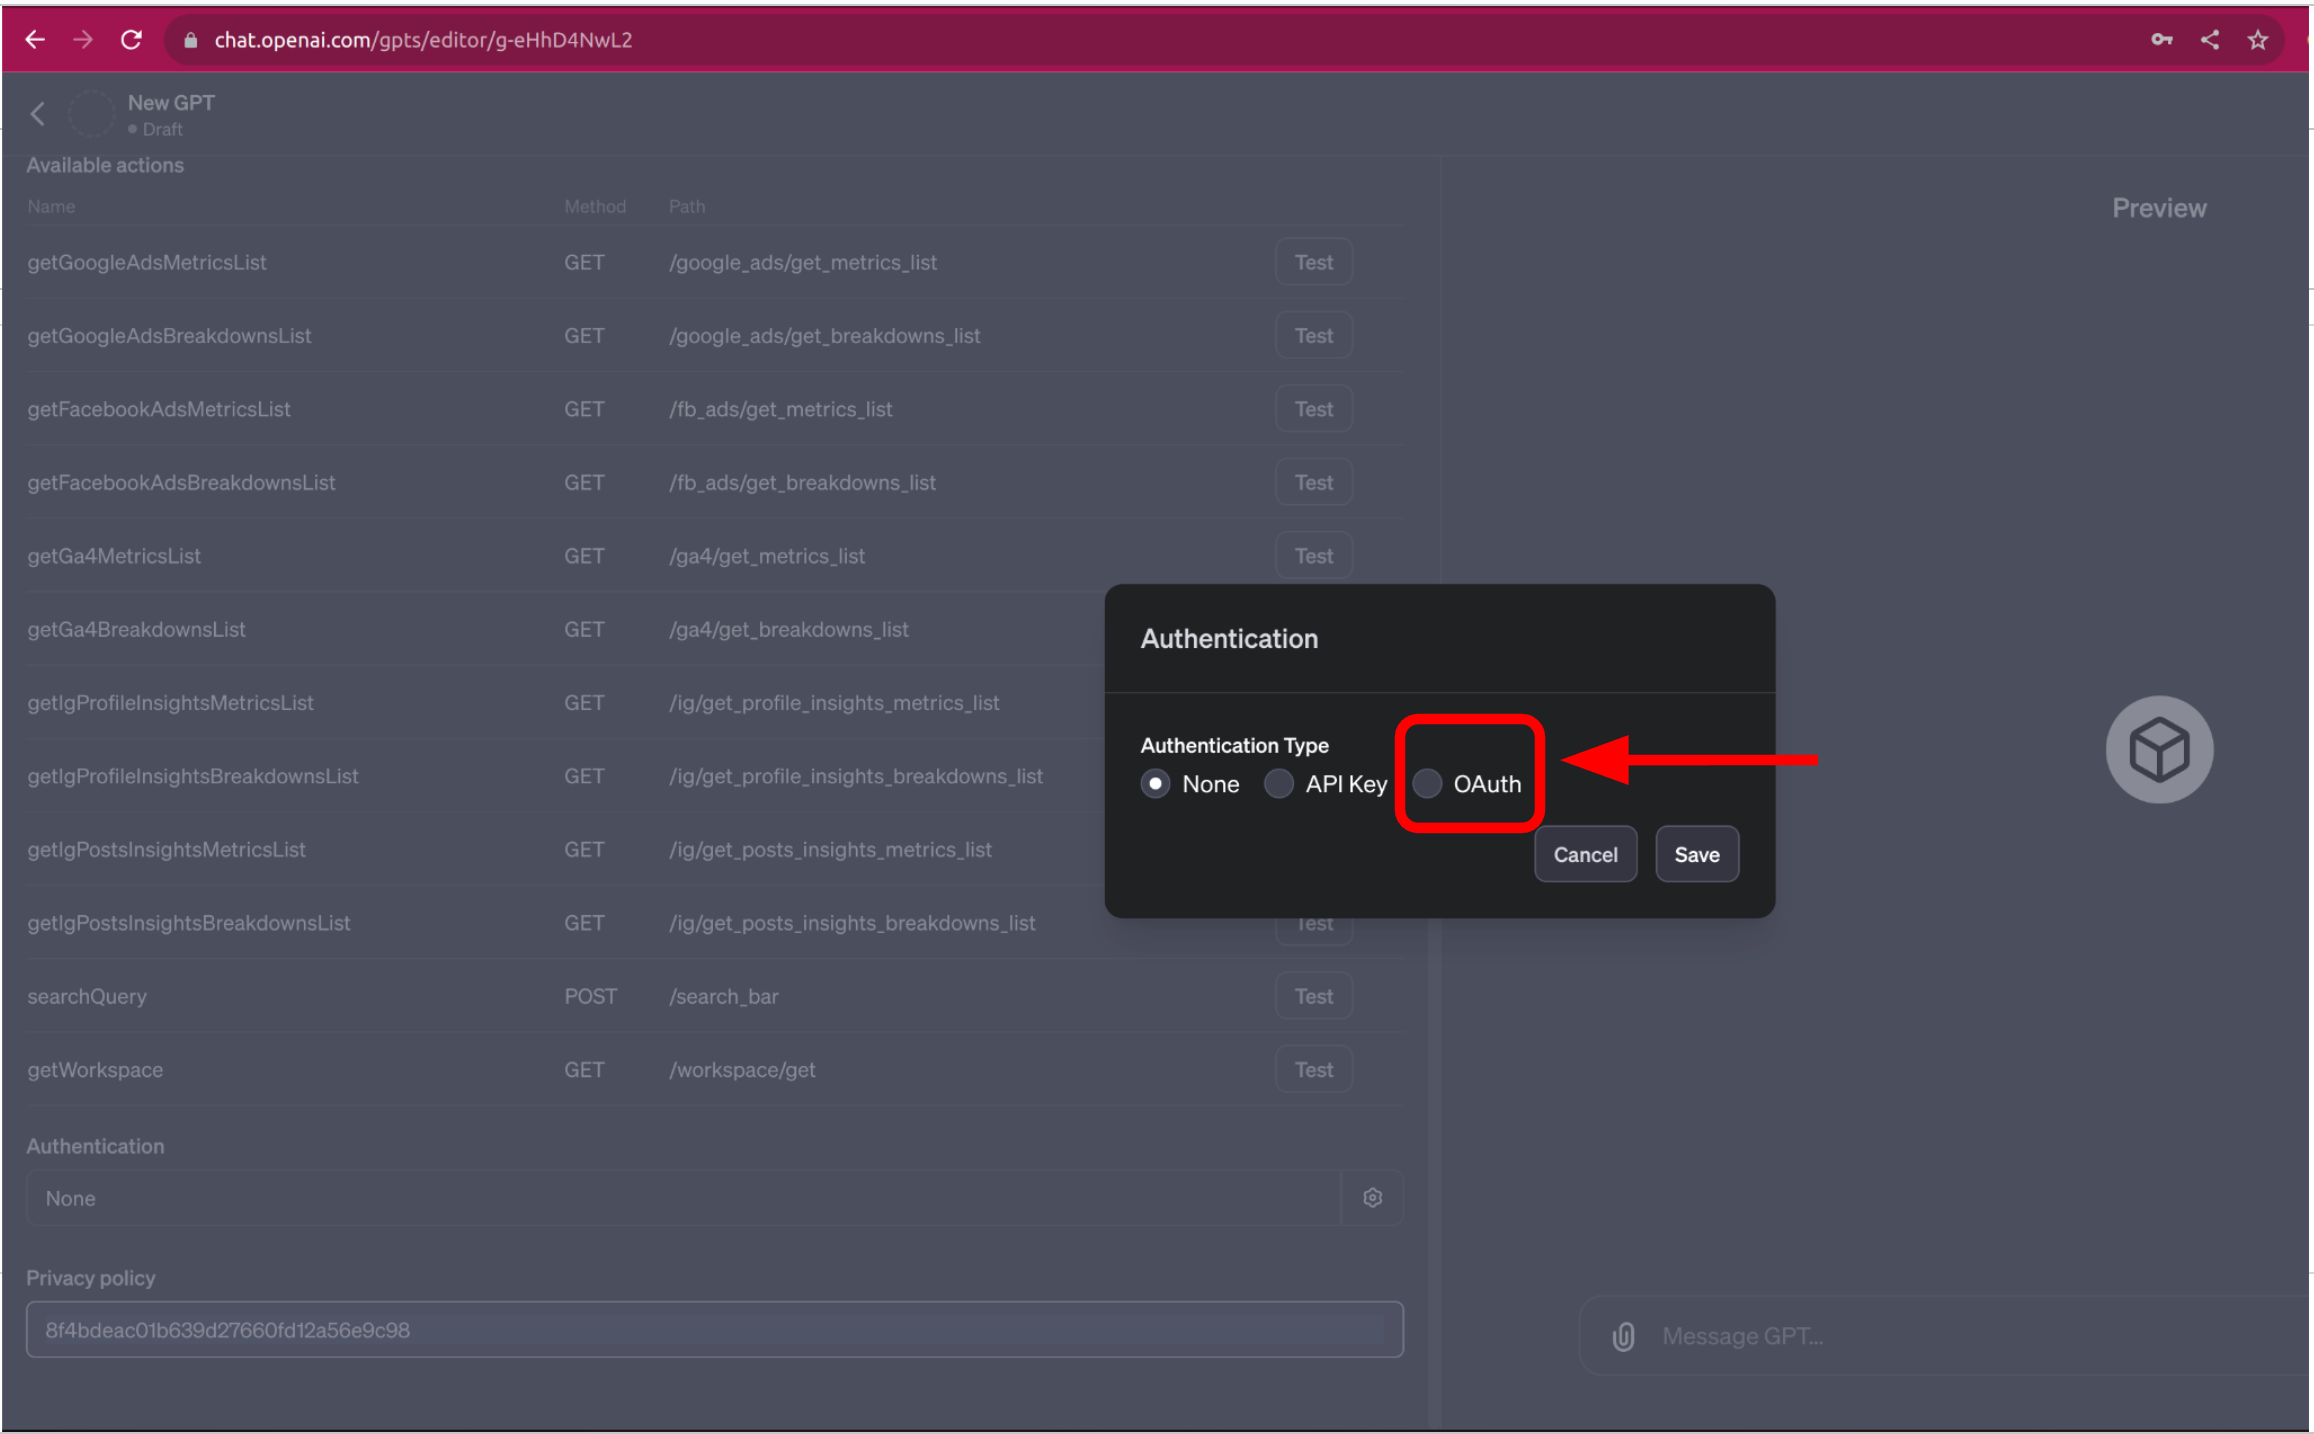Switch to the Preview pane
This screenshot has height=1434, width=2314.
tap(2159, 207)
